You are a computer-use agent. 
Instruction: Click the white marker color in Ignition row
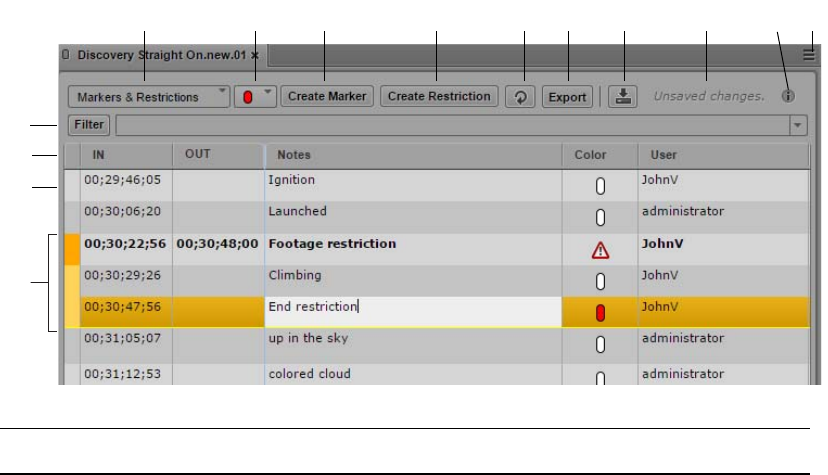coord(600,186)
